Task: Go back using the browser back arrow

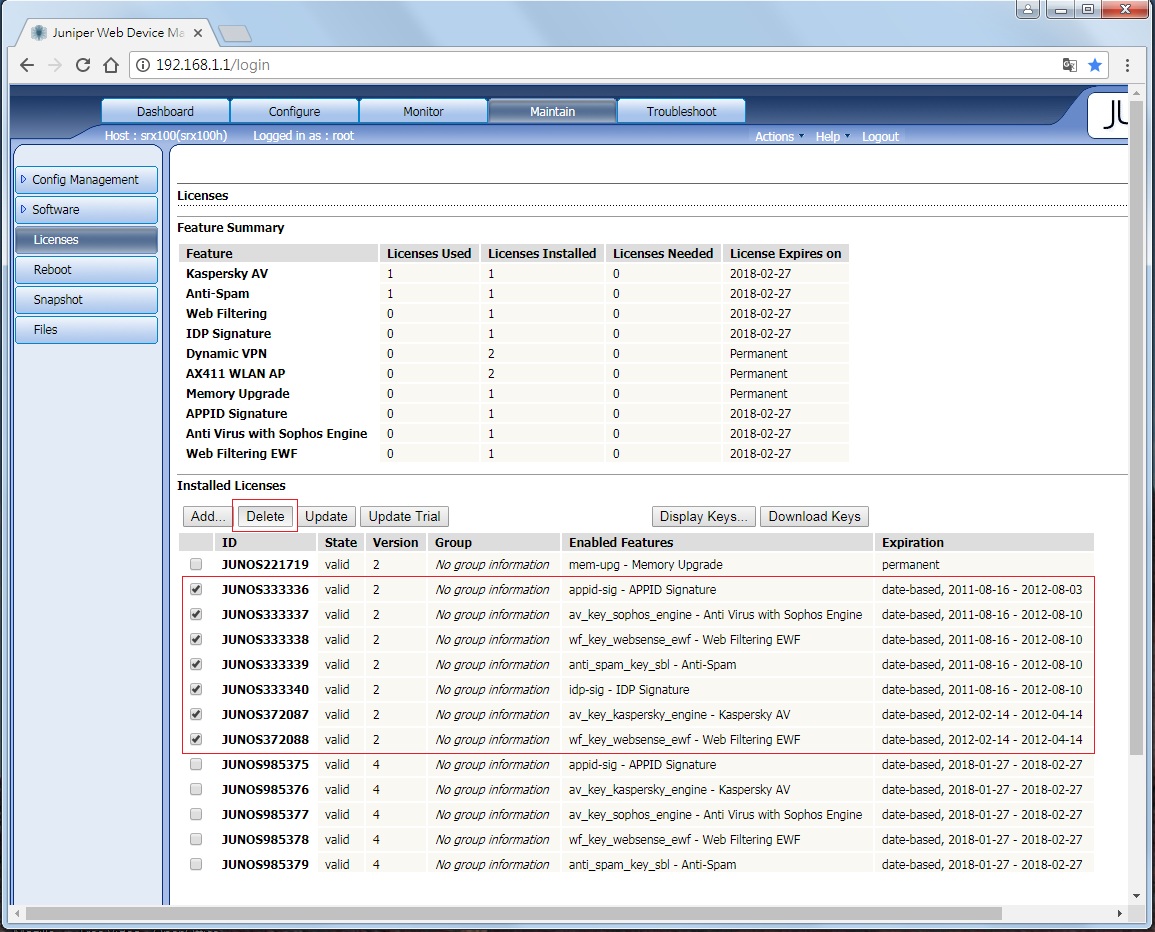Action: 27,65
